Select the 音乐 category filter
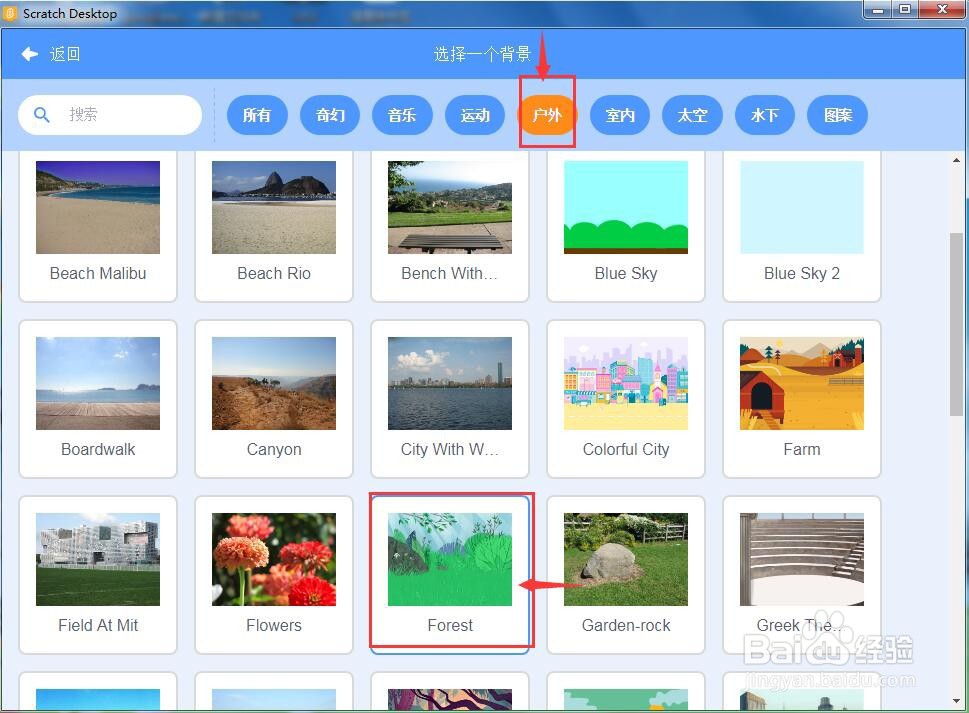Screen dimensions: 969x713 pyautogui.click(x=402, y=115)
